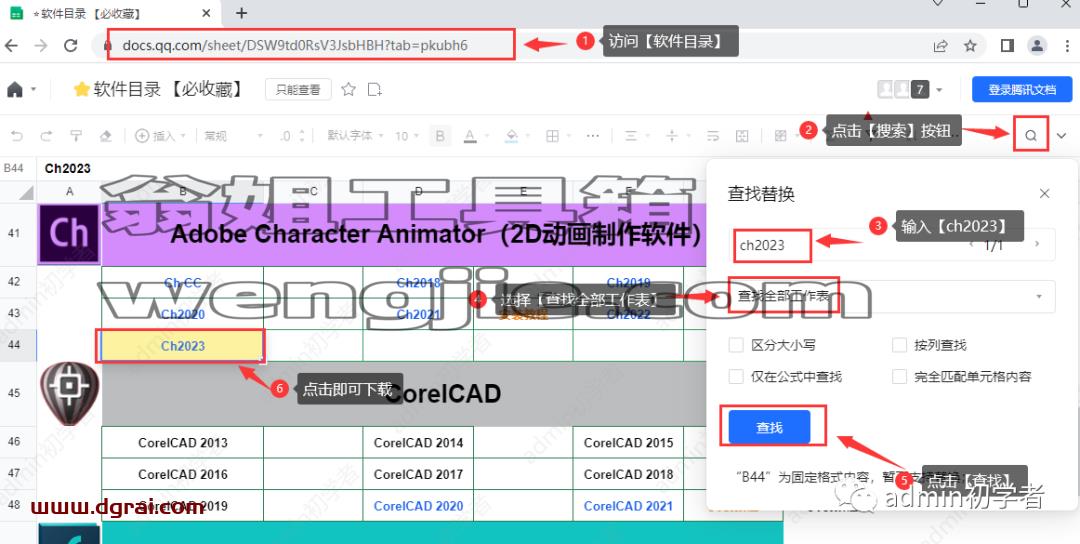The height and width of the screenshot is (544, 1080).
Task: Enable the 区分大小写 checkbox
Action: pos(736,345)
